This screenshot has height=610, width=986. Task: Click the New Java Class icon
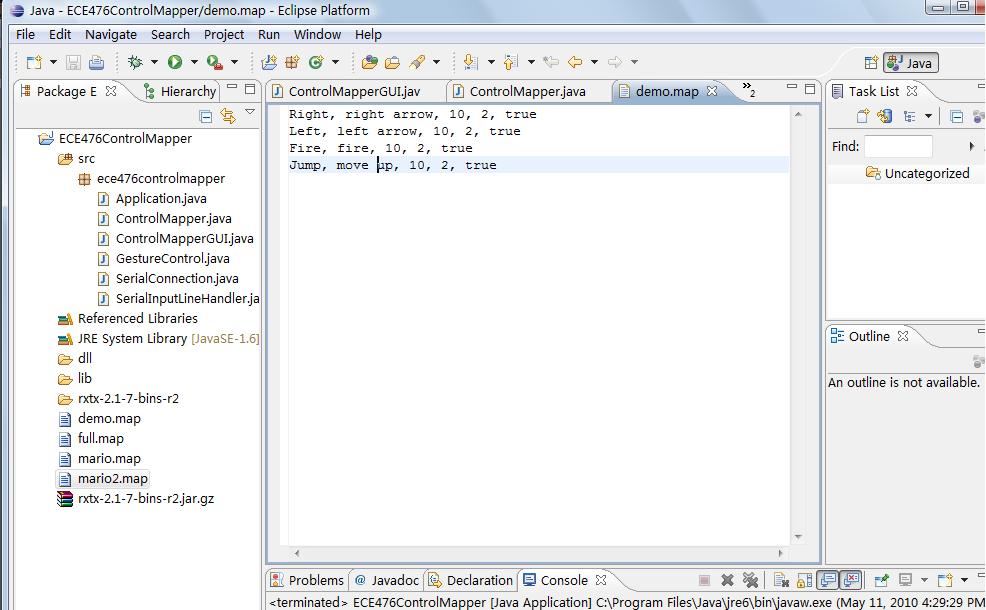pos(316,62)
